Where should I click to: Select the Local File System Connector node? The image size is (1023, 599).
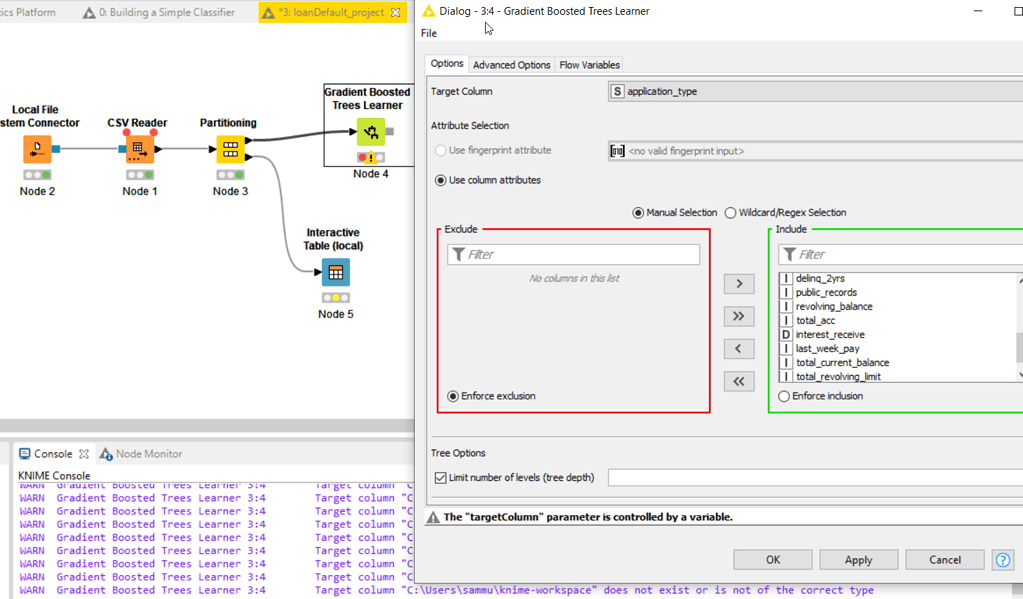(x=37, y=148)
